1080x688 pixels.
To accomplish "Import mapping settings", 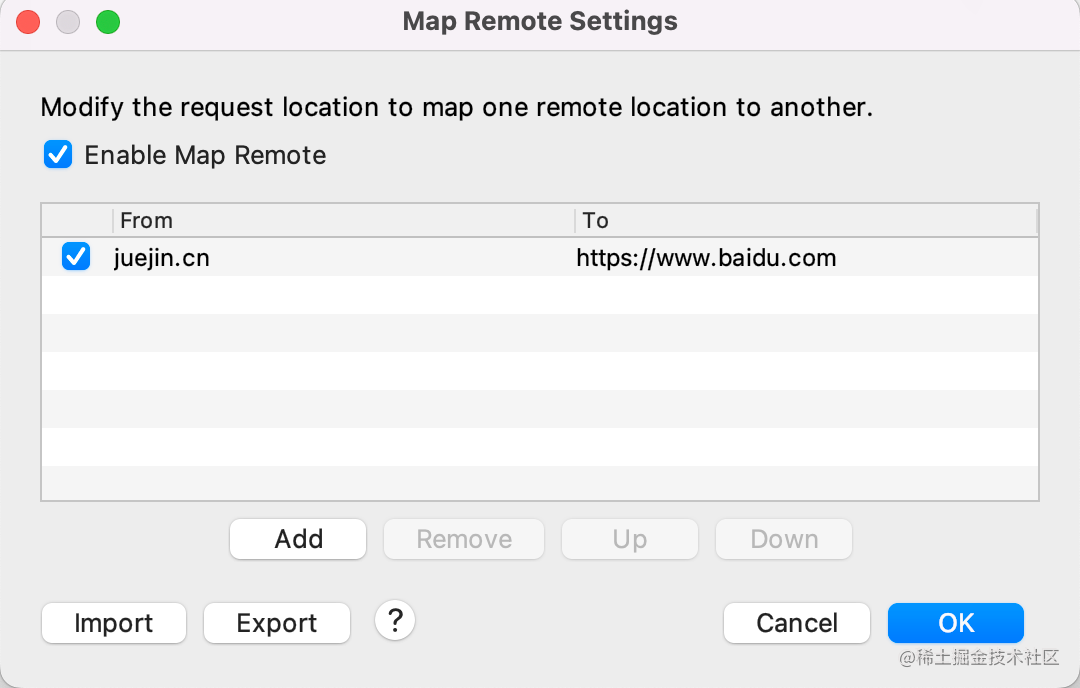I will (x=114, y=623).
